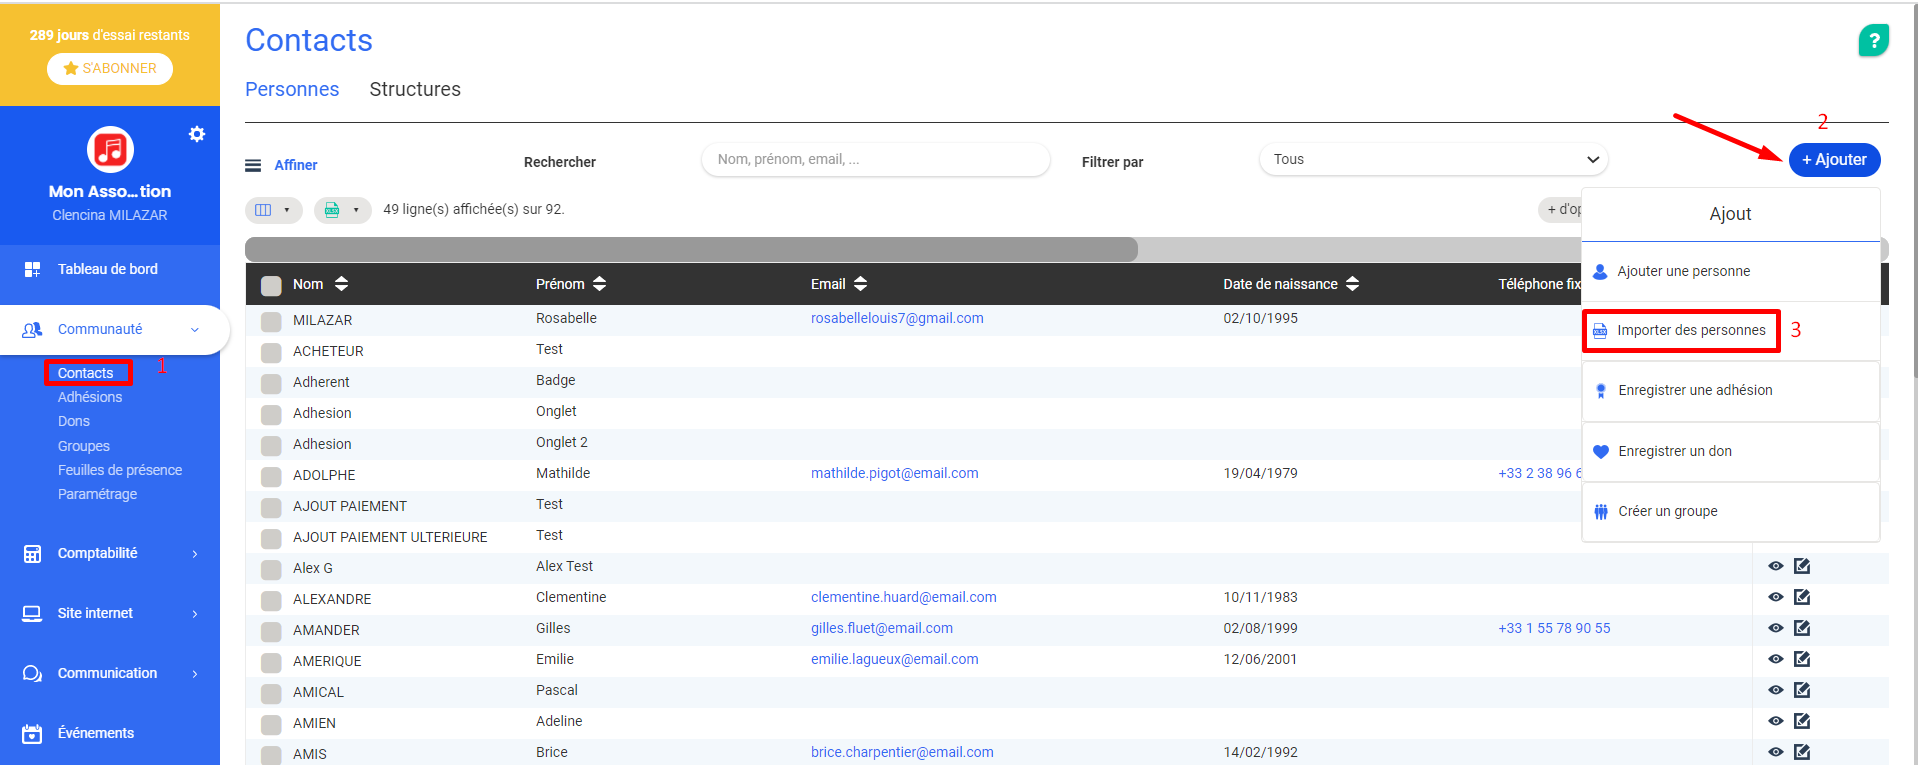Collapse the Communauté menu chevron
The width and height of the screenshot is (1918, 765).
click(195, 330)
